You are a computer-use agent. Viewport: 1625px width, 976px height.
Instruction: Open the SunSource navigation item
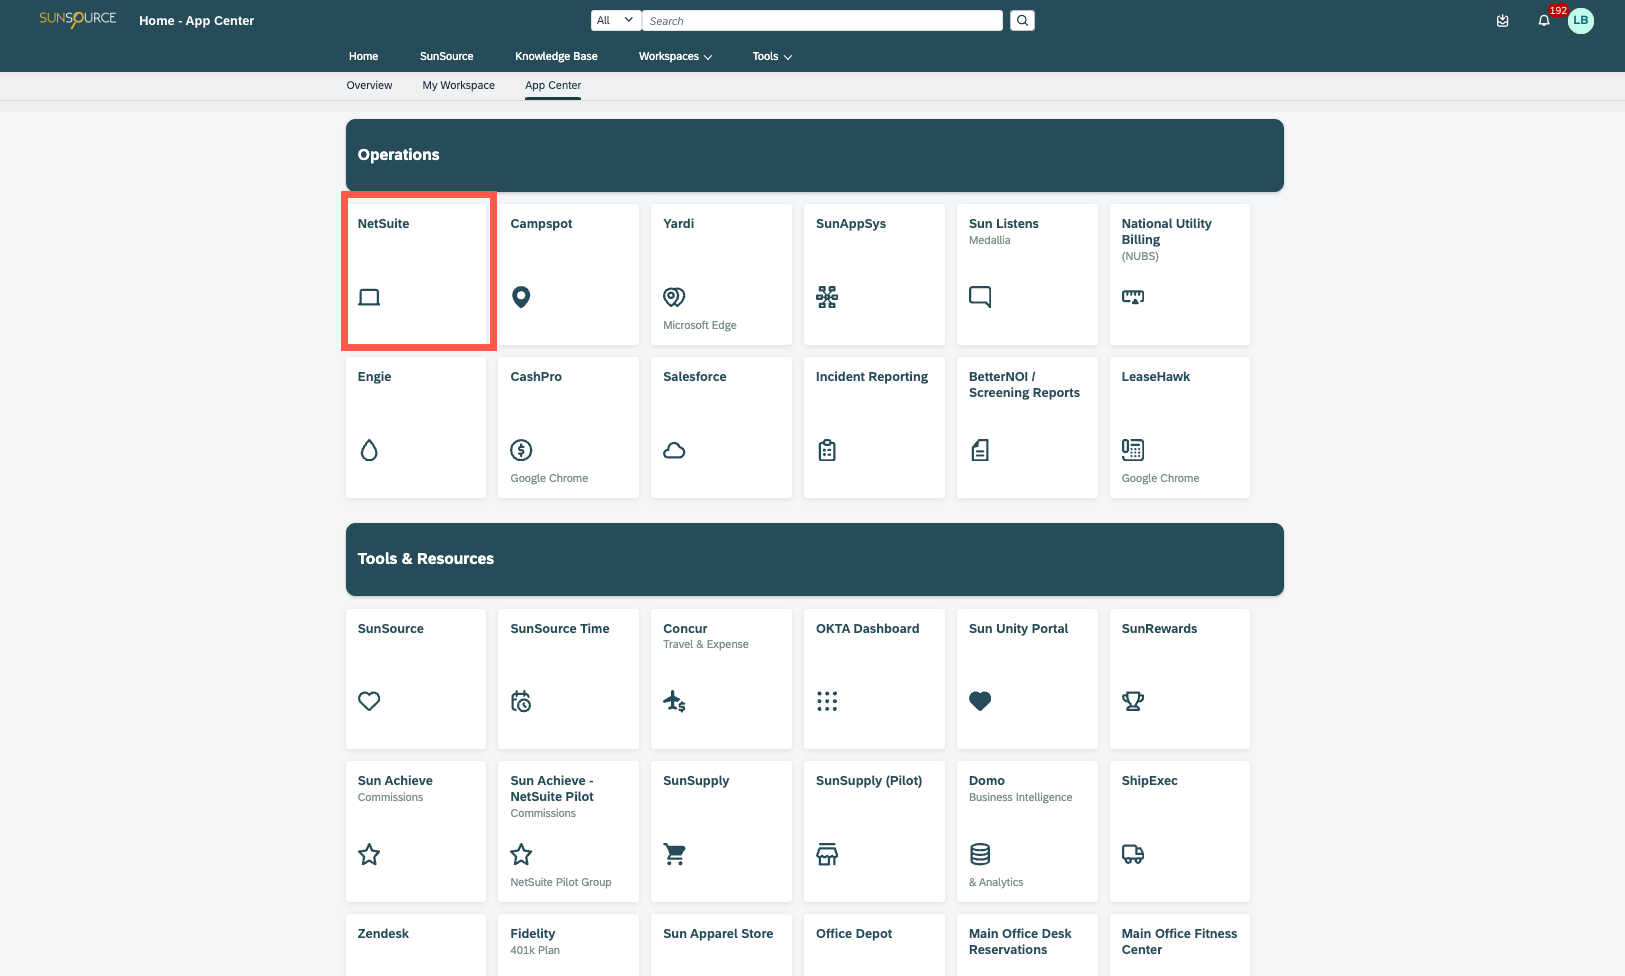(x=446, y=56)
